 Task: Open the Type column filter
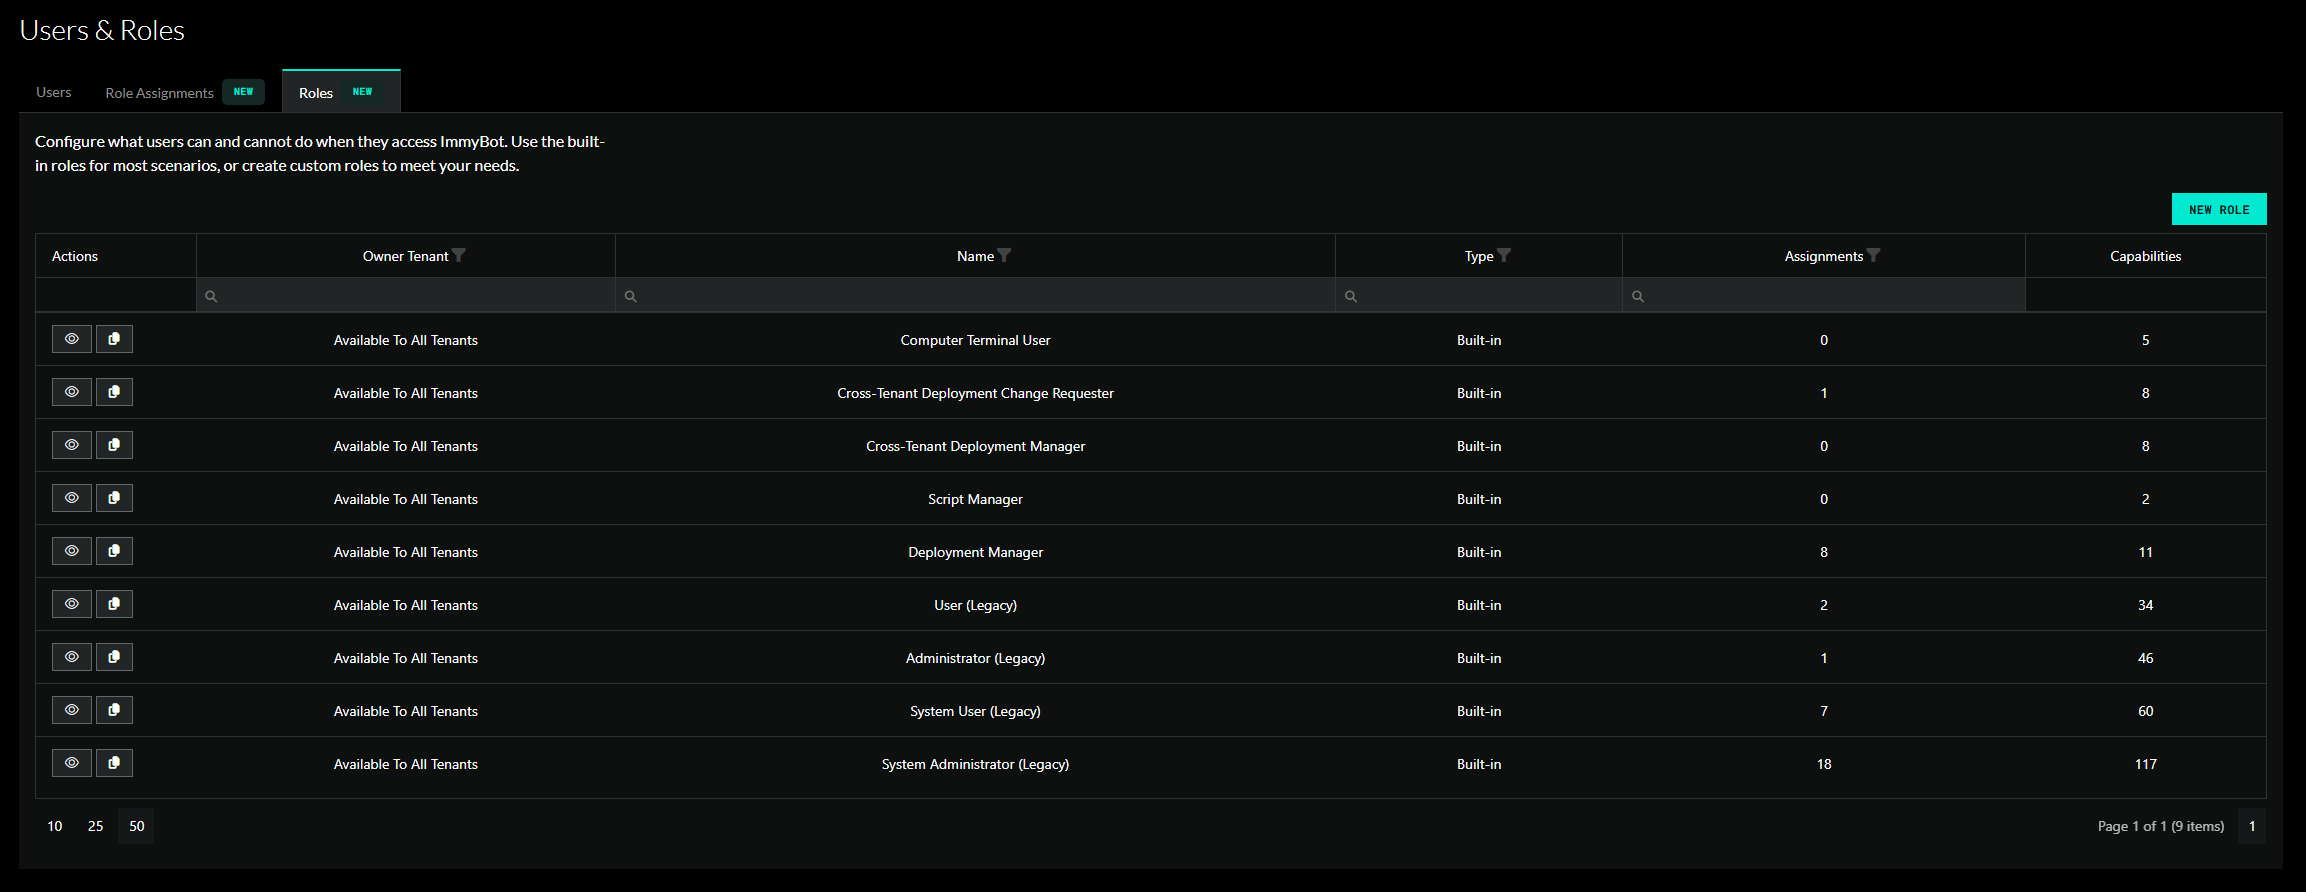tap(1503, 256)
